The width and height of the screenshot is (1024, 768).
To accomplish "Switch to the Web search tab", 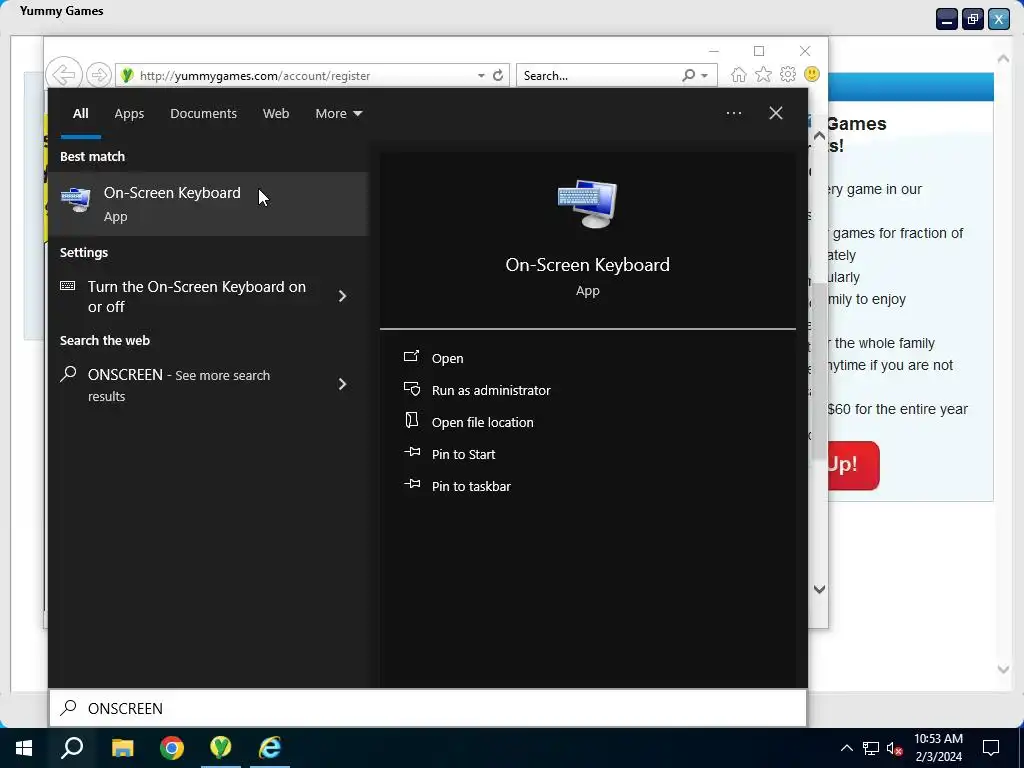I will 276,114.
